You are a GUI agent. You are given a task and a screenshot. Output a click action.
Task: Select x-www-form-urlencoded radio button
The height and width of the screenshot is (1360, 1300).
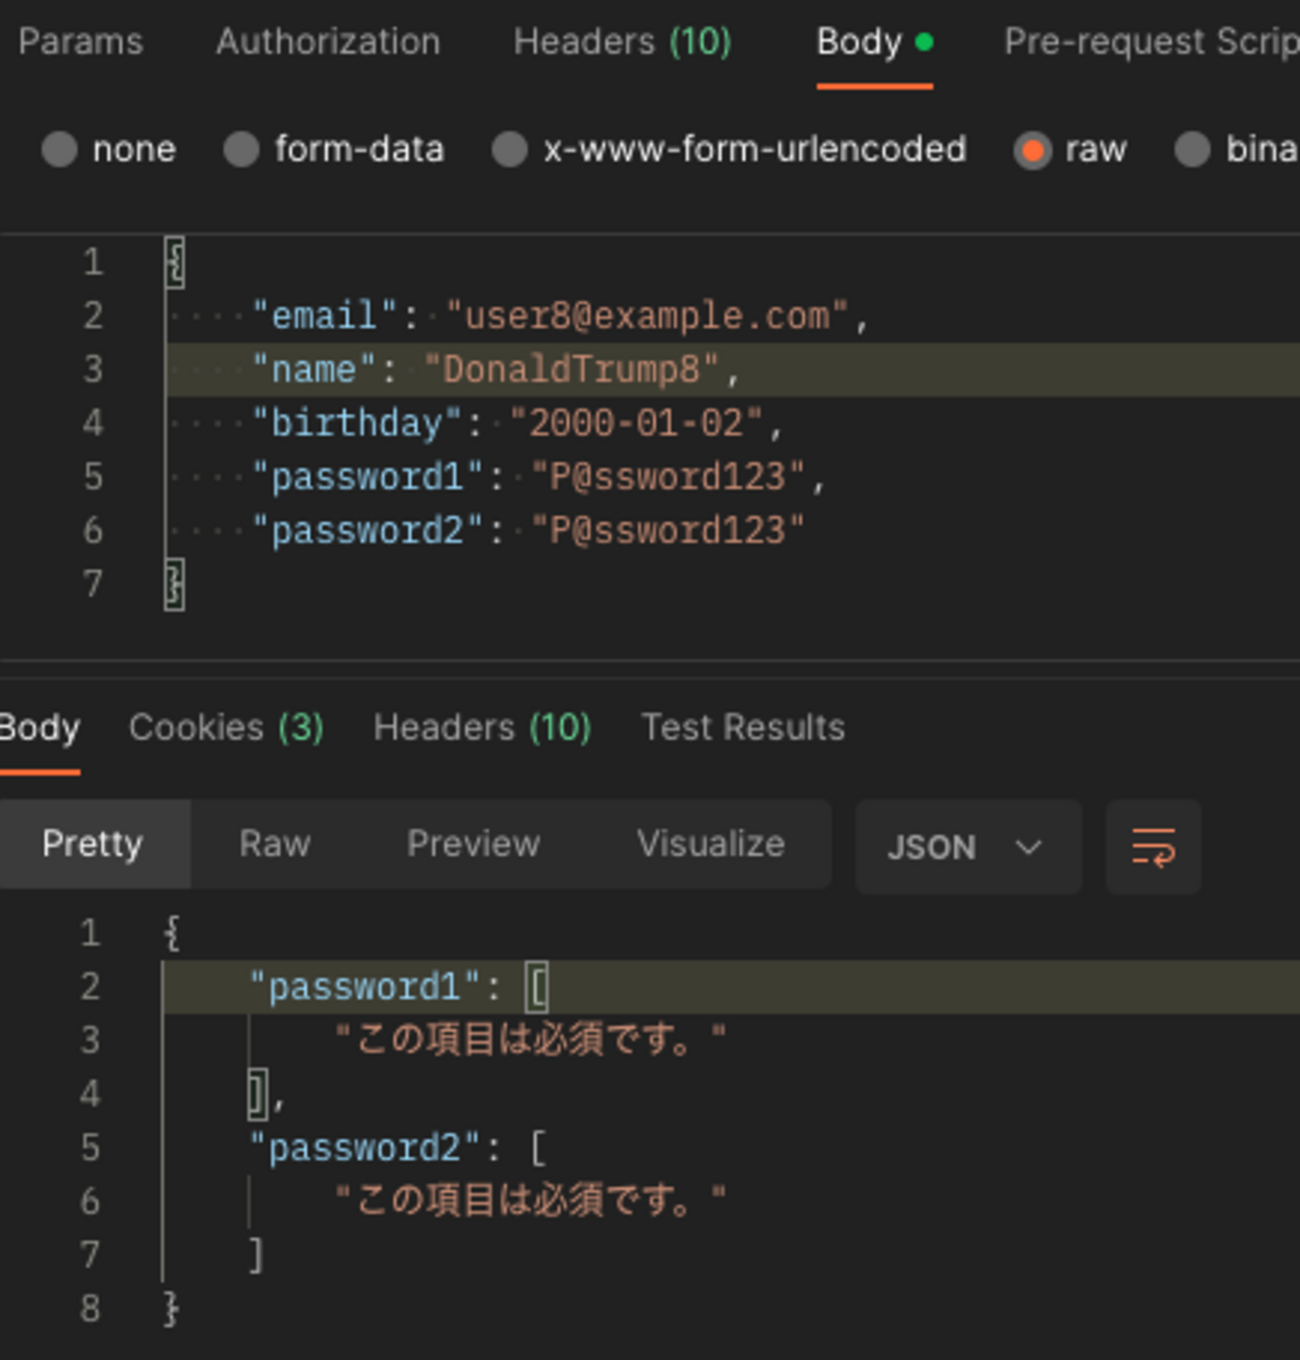click(510, 150)
